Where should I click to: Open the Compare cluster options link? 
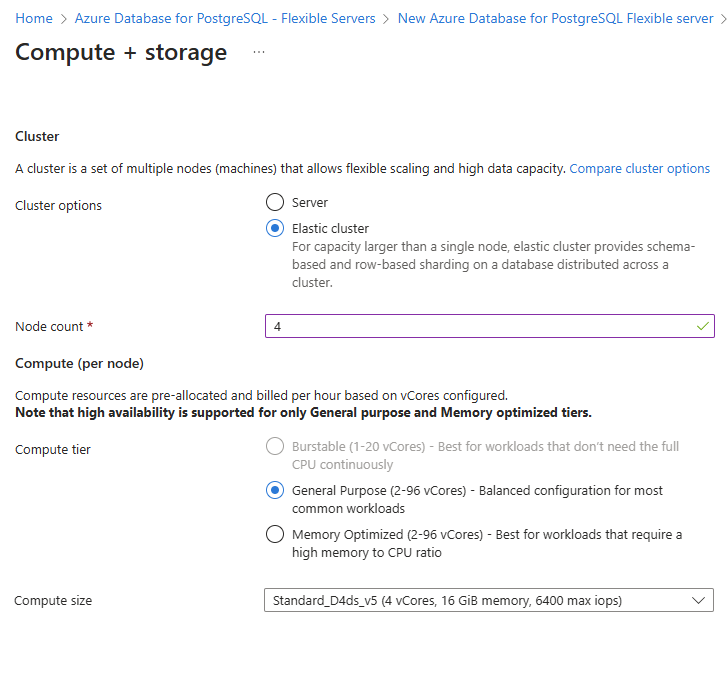[x=639, y=169]
